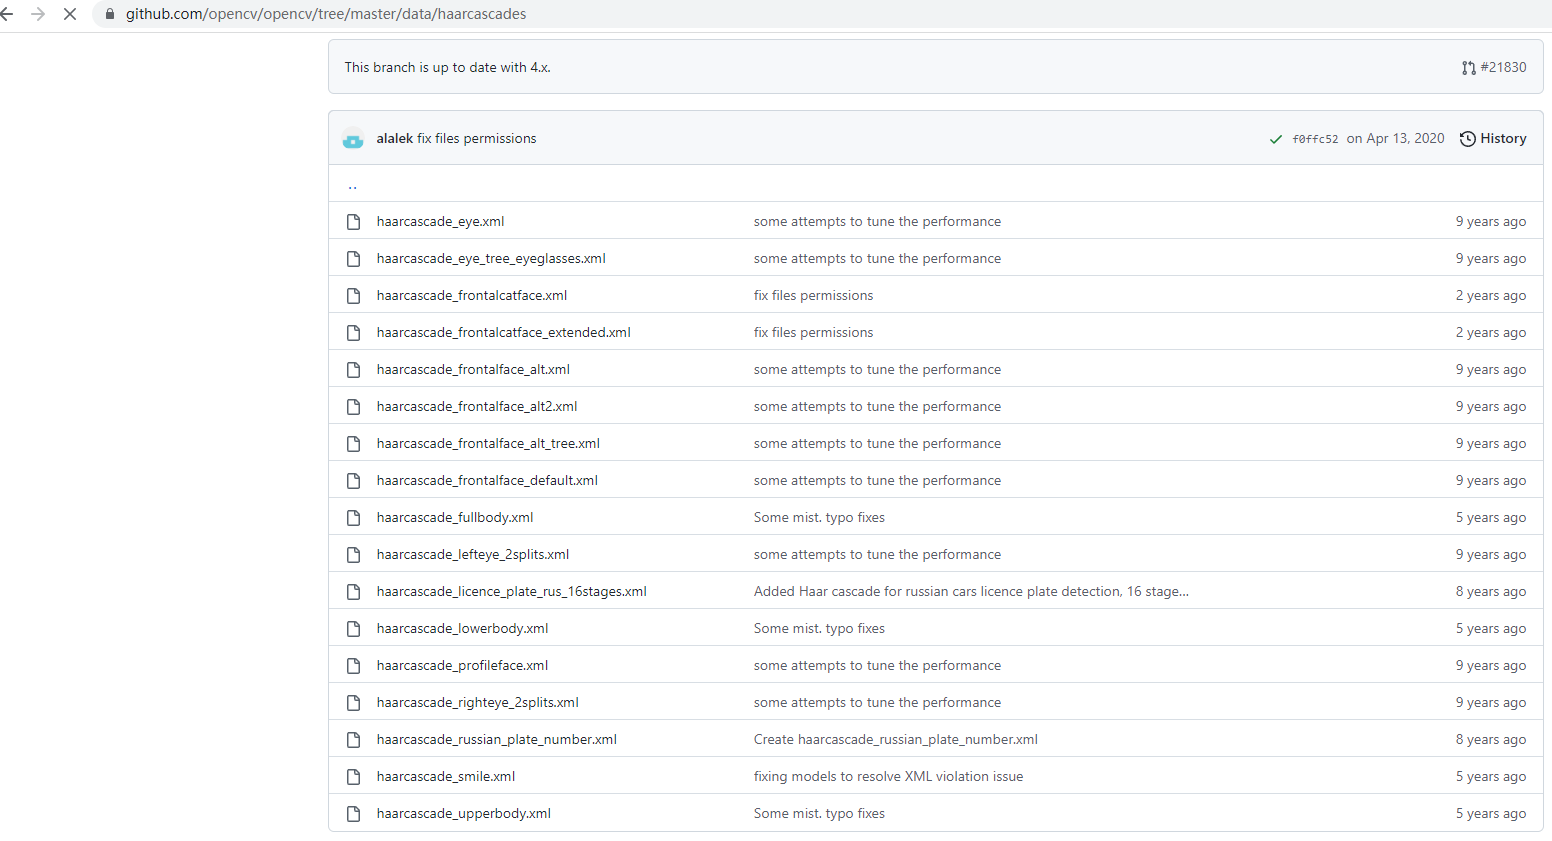This screenshot has height=841, width=1552.
Task: Open 'Create haarcascade_russian_plate_number.xml' commit
Action: (896, 739)
